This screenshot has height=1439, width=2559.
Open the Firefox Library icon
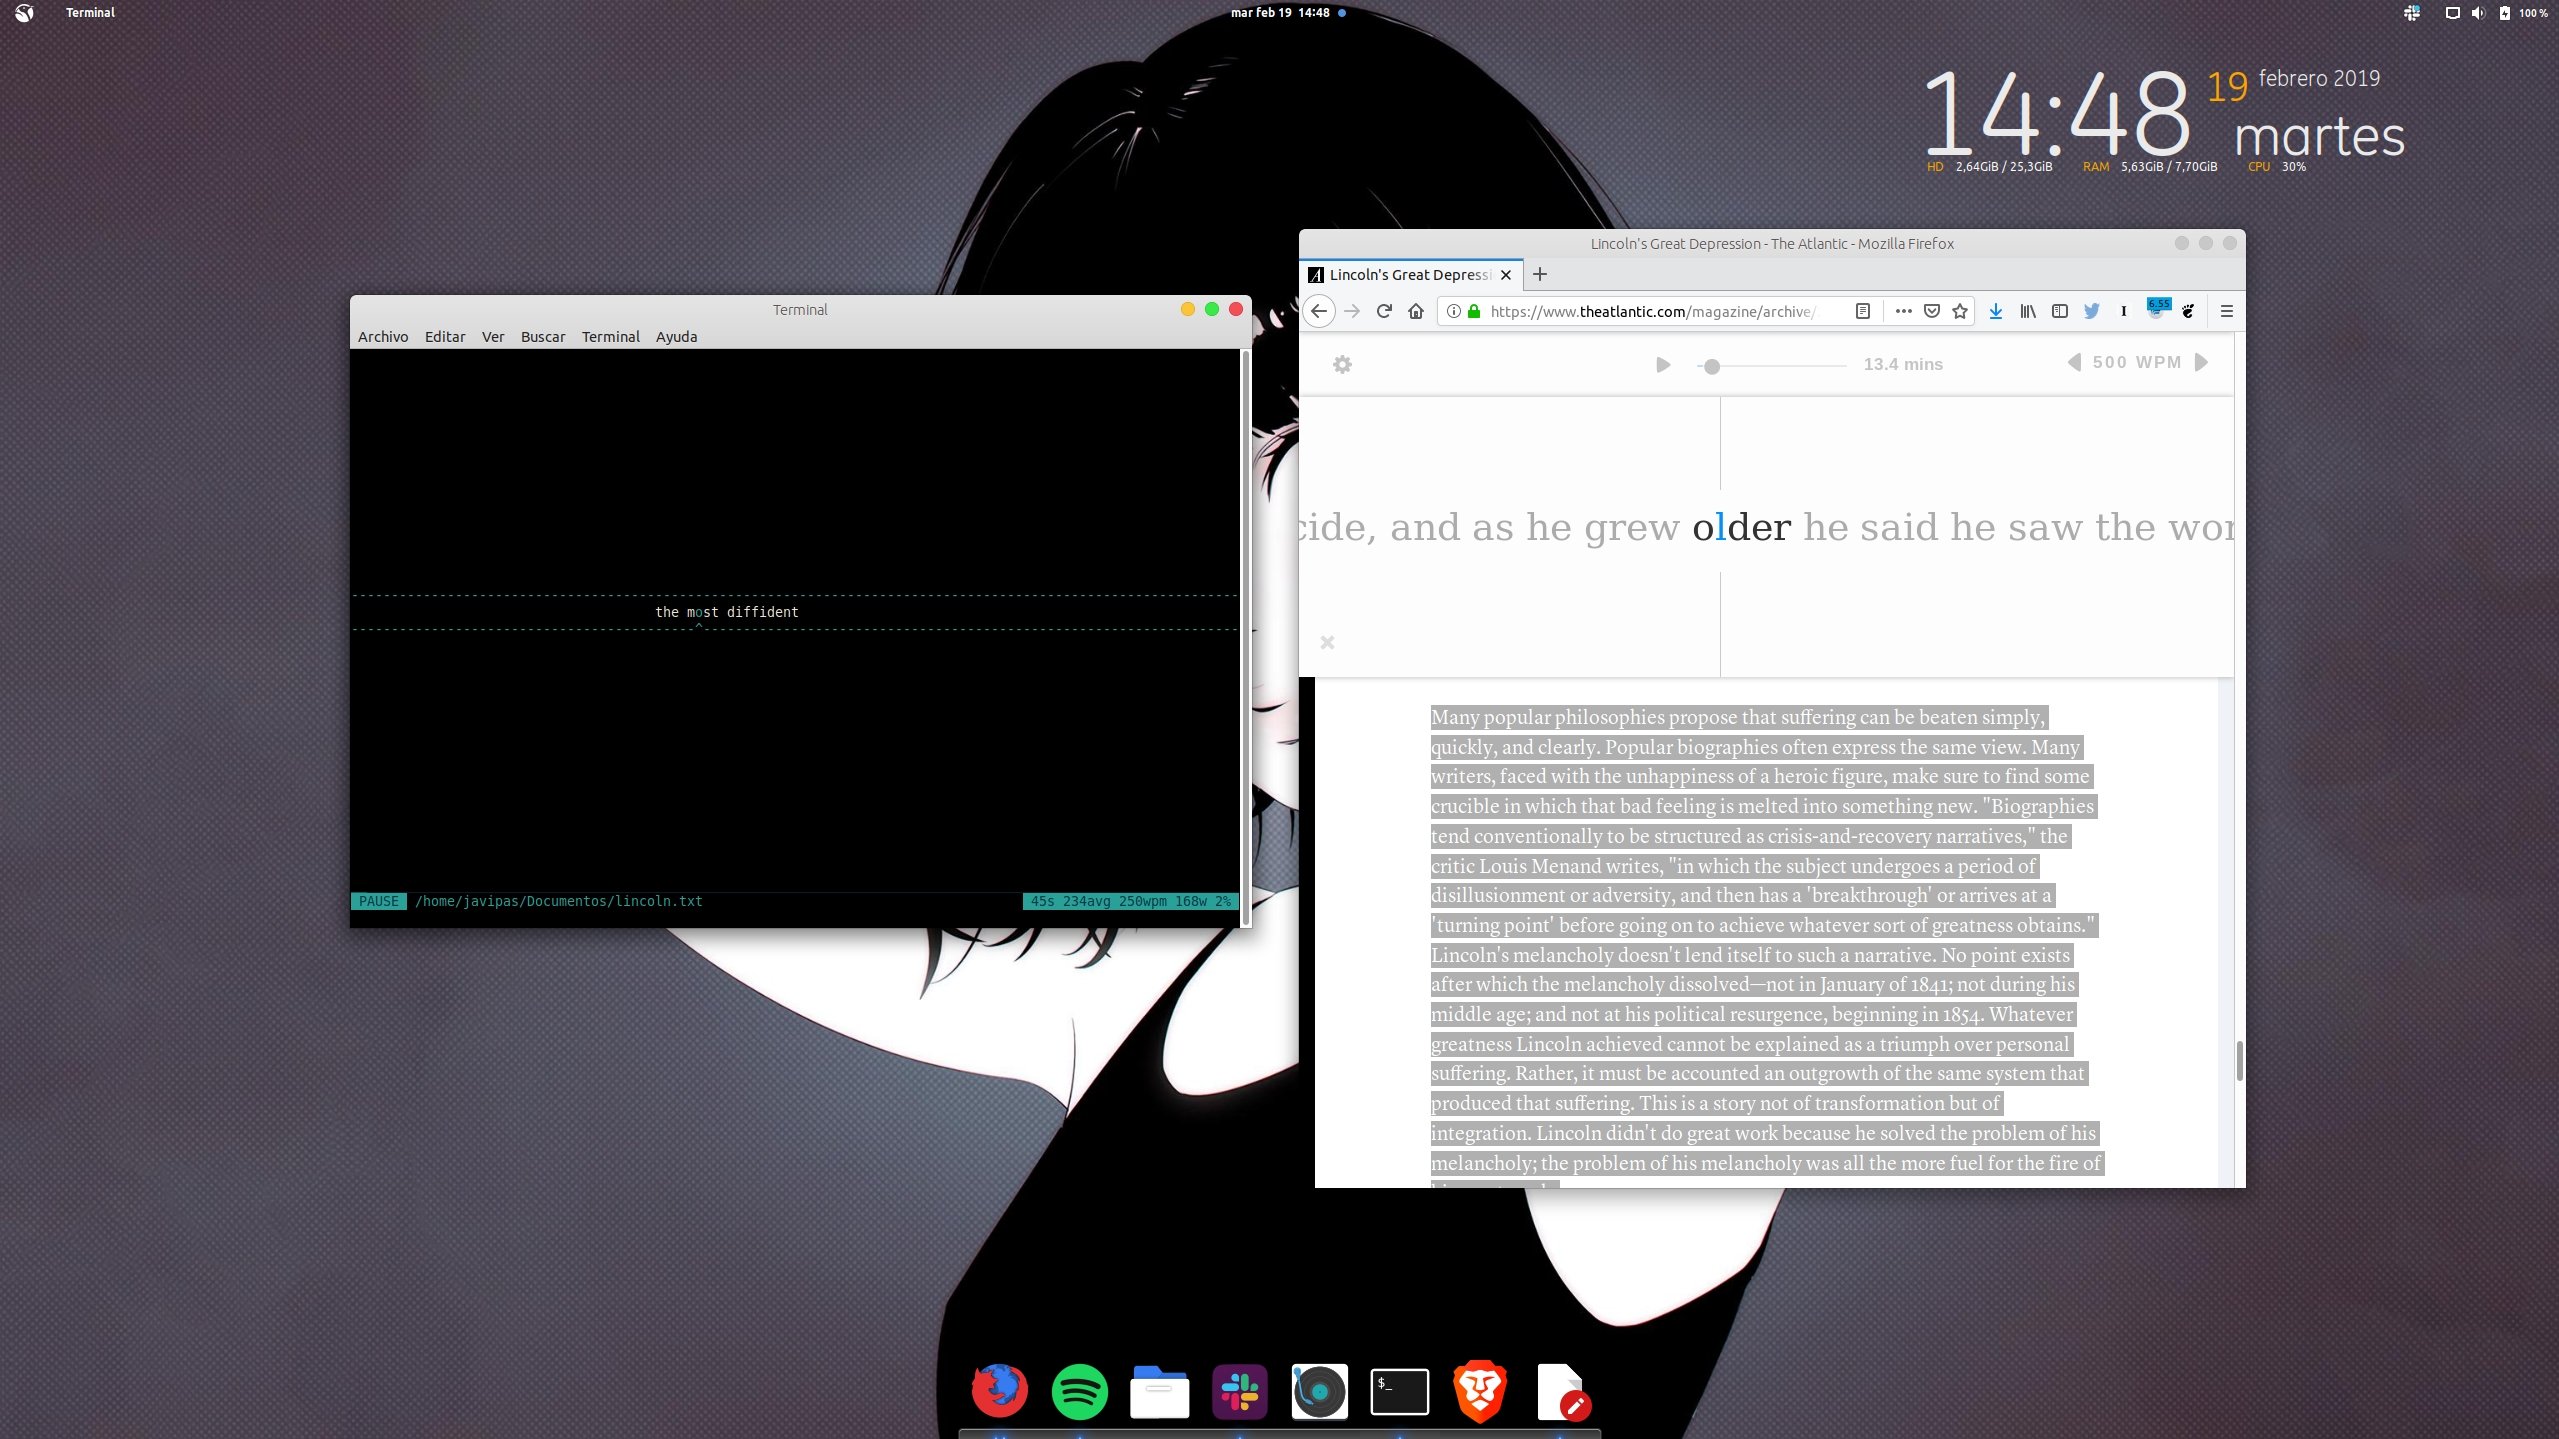tap(2027, 311)
